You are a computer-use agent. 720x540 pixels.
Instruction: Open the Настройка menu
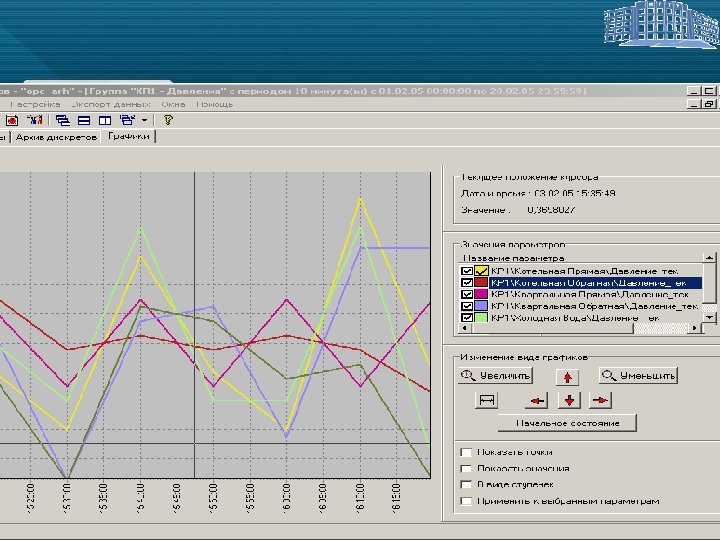click(35, 104)
